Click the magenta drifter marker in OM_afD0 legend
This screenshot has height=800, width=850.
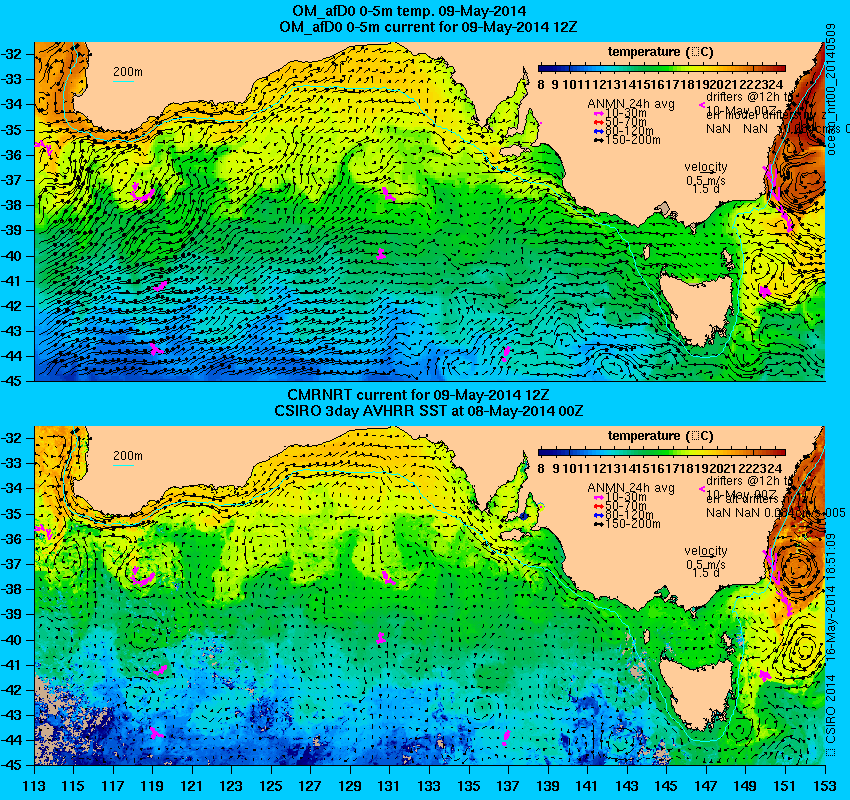[702, 105]
